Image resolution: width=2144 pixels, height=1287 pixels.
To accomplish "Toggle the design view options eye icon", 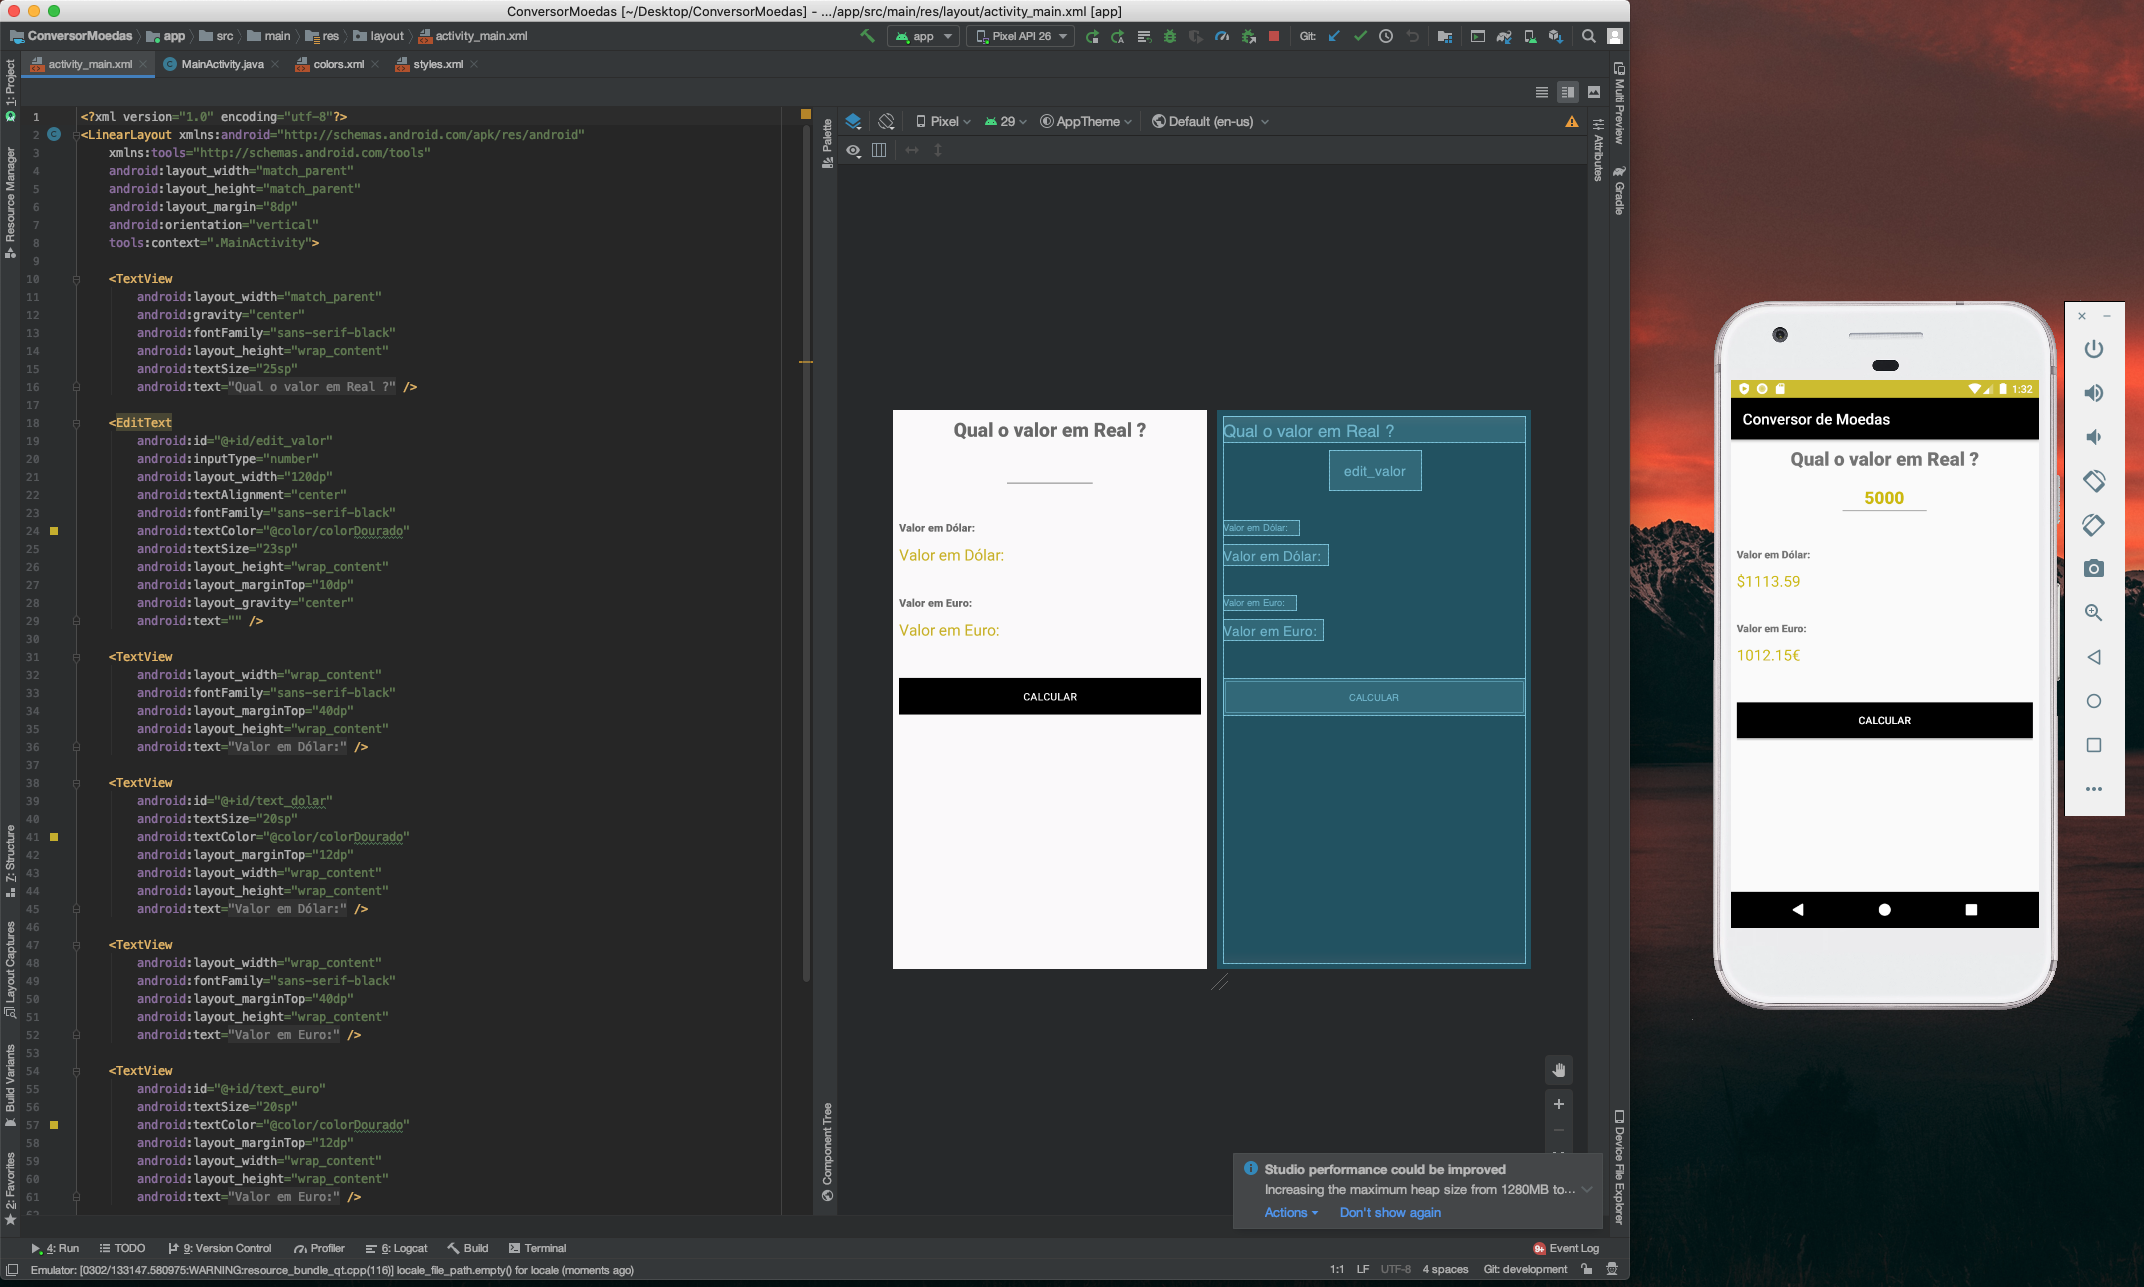I will tap(853, 150).
